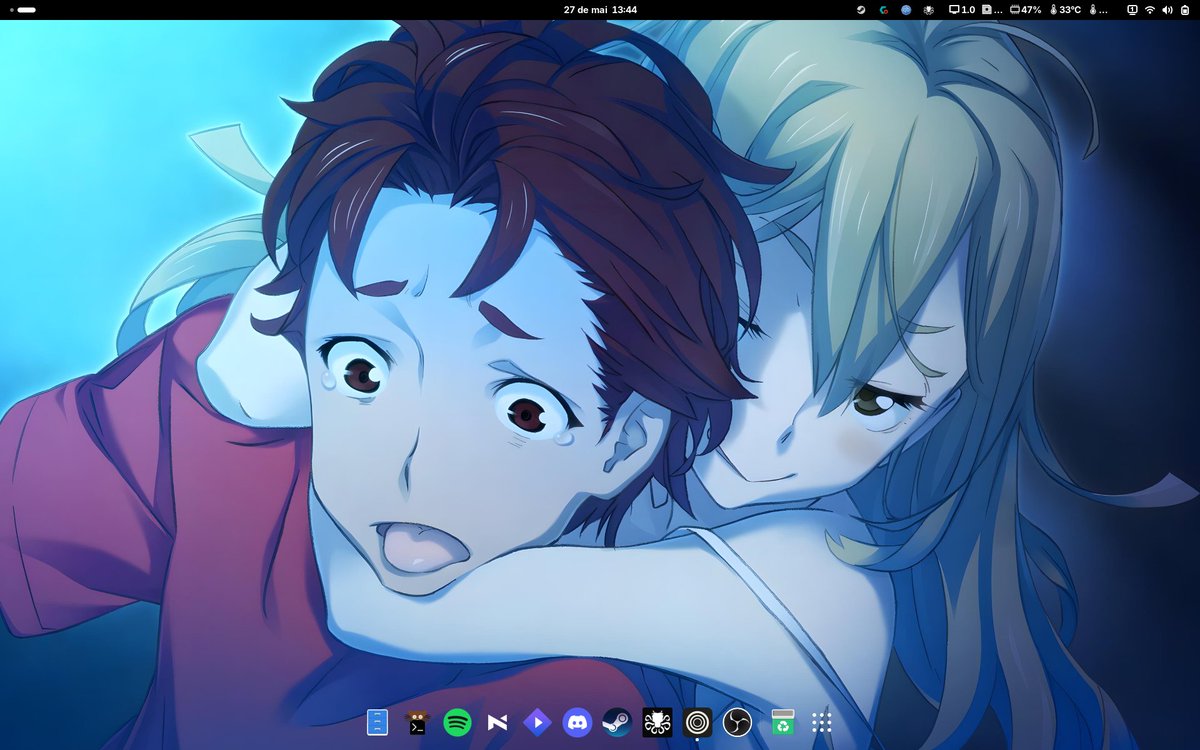Click the teal-red G tray icon in the top bar
This screenshot has width=1200, height=750.
[x=884, y=10]
